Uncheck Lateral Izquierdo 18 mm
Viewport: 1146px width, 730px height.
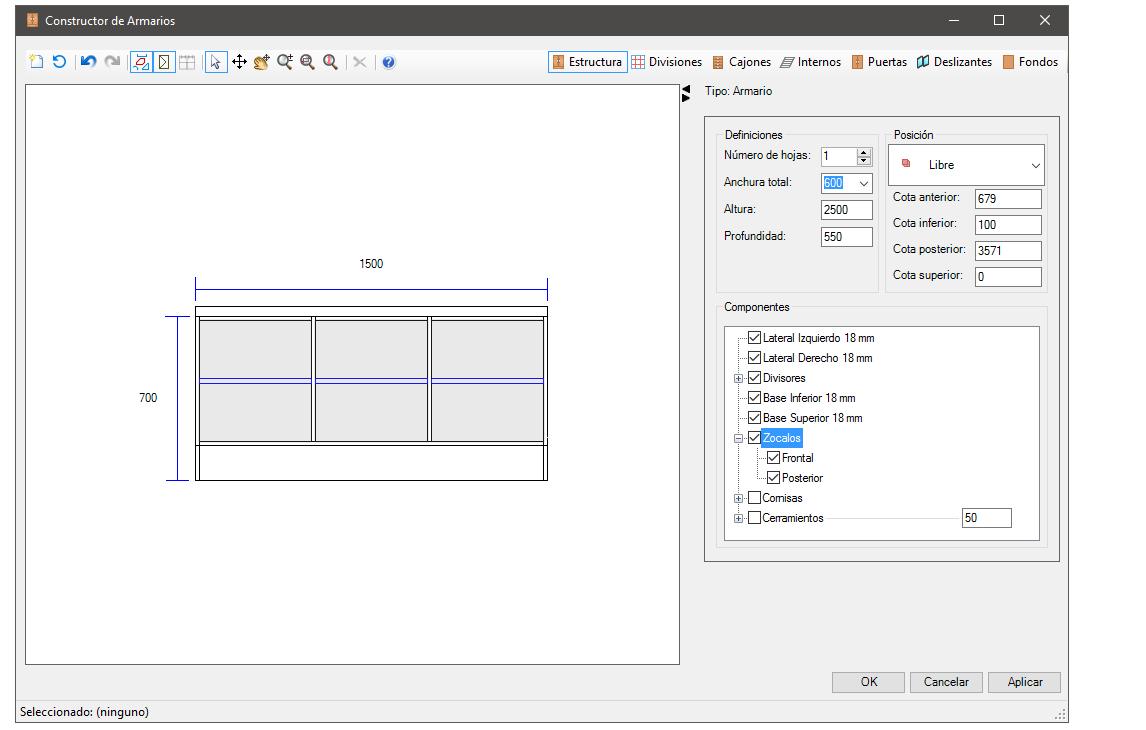click(755, 338)
